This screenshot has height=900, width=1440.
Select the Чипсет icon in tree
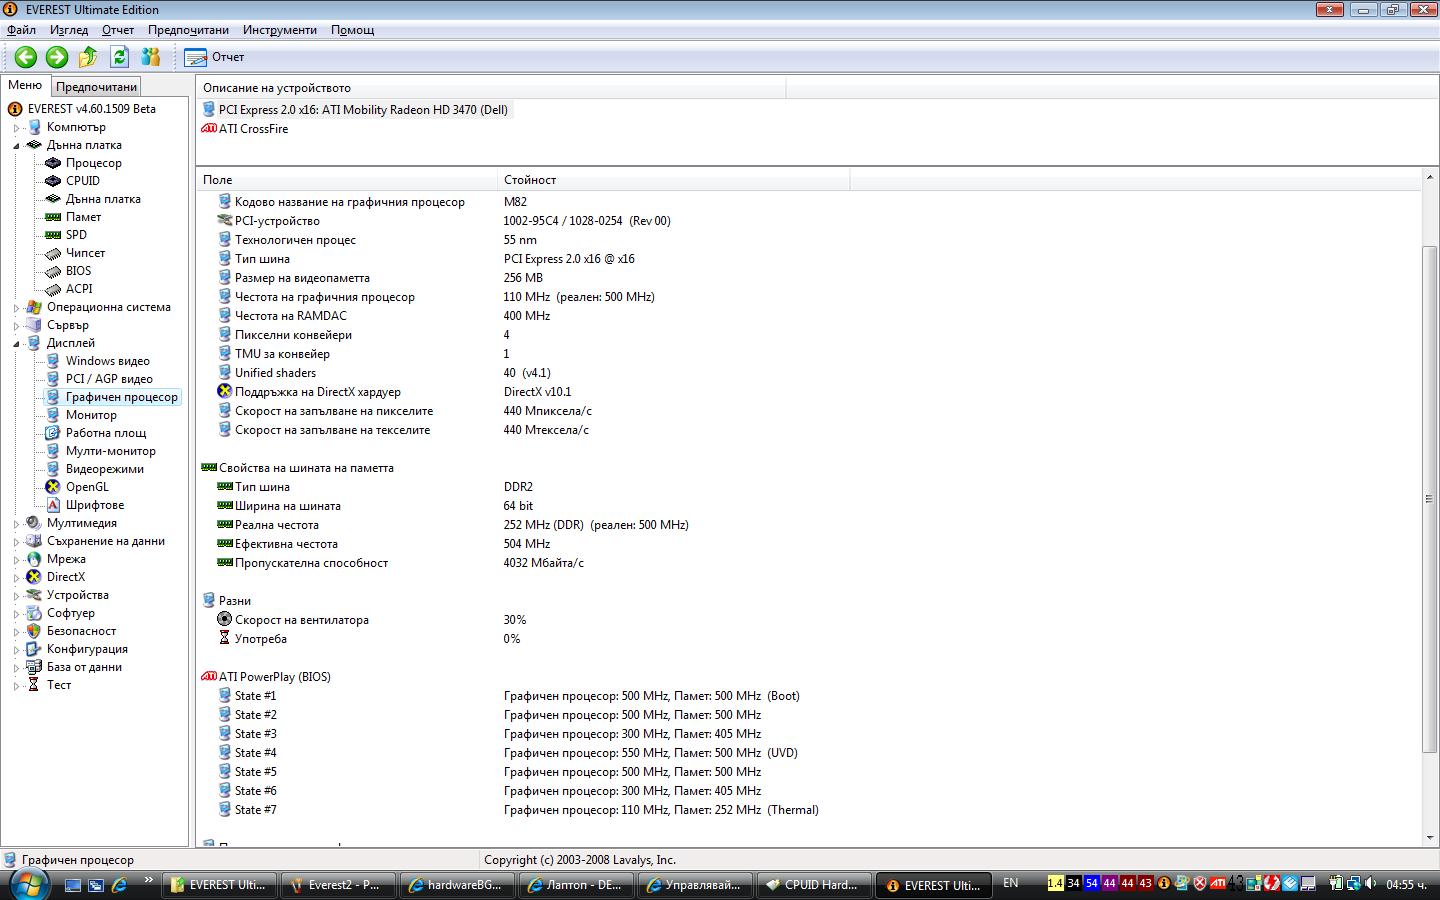[53, 253]
